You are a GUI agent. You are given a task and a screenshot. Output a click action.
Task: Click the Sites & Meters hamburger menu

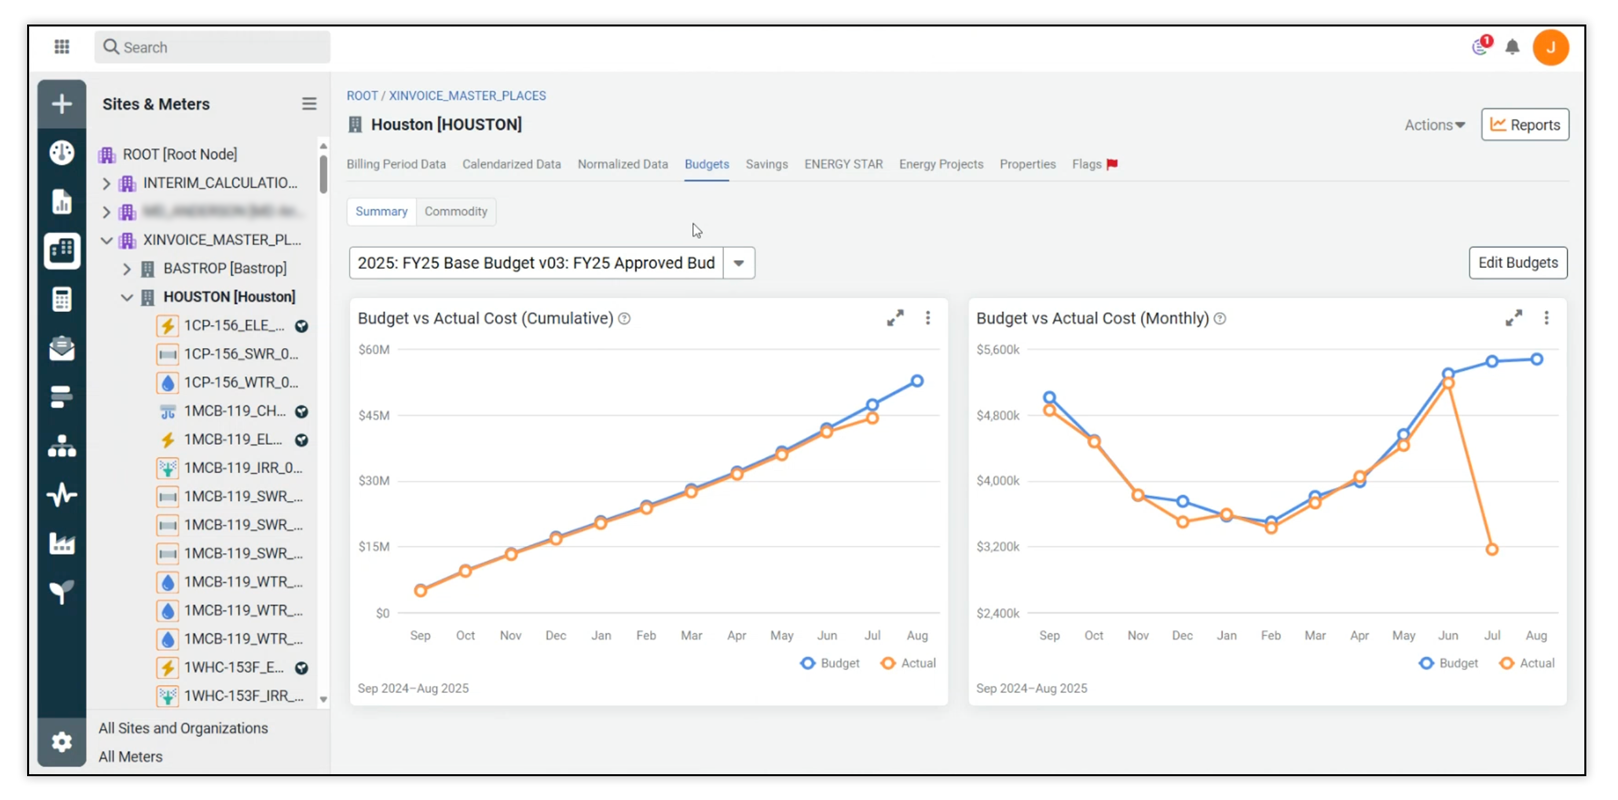click(309, 104)
